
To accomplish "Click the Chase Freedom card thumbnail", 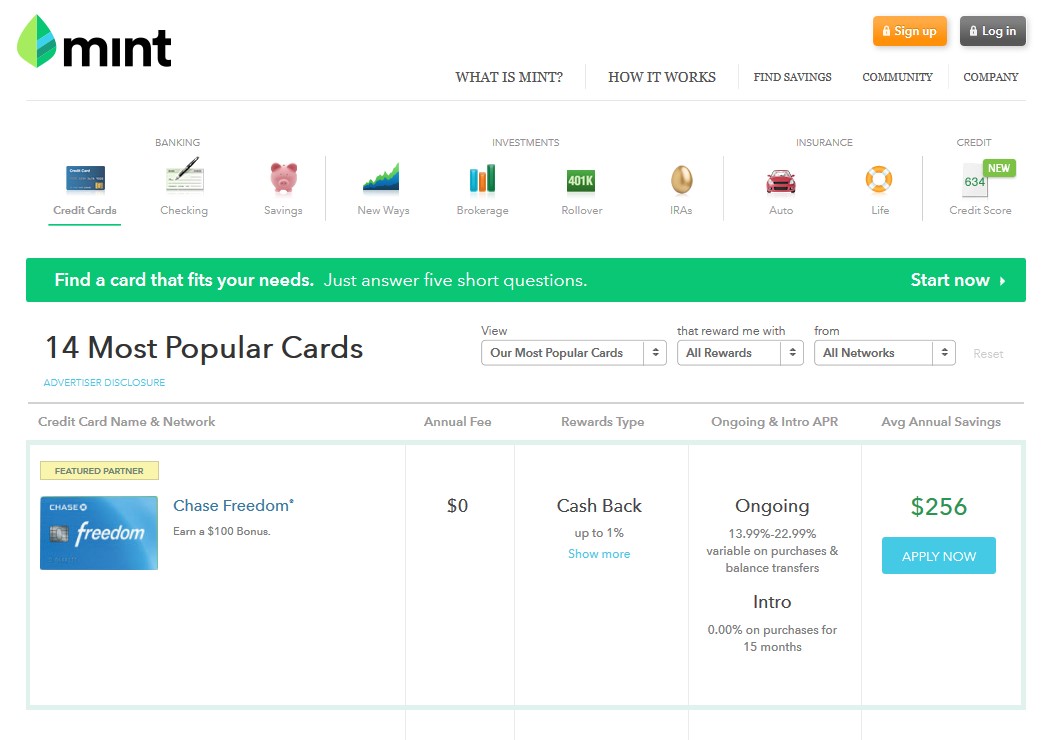I will pos(99,533).
